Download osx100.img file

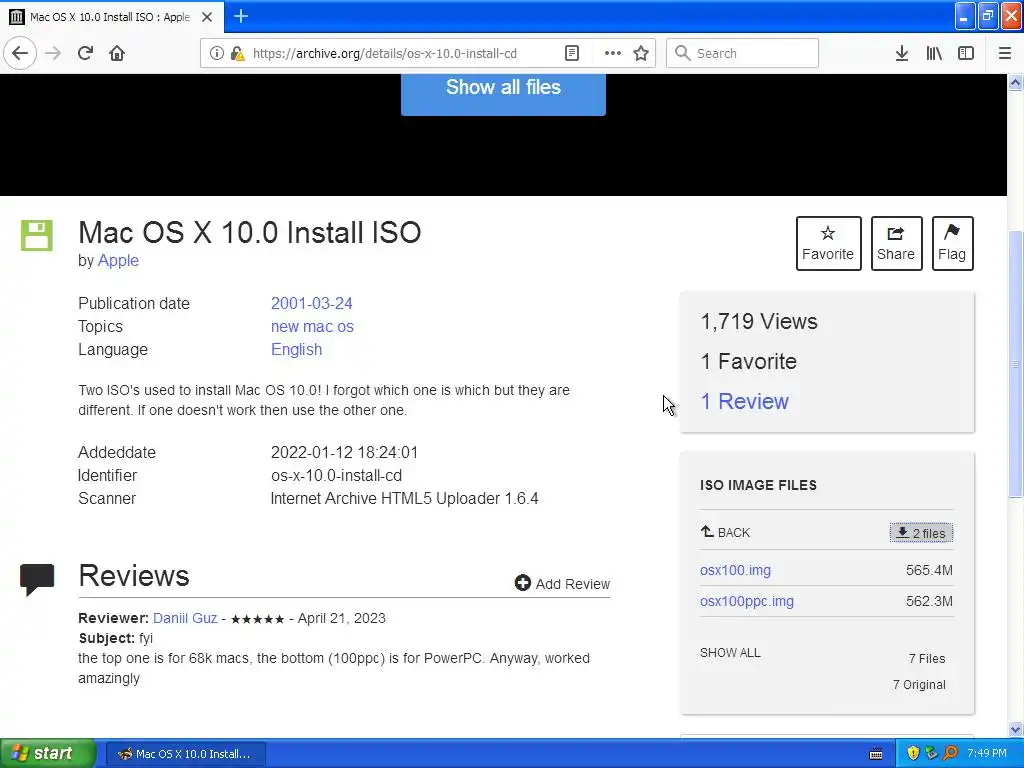point(735,570)
